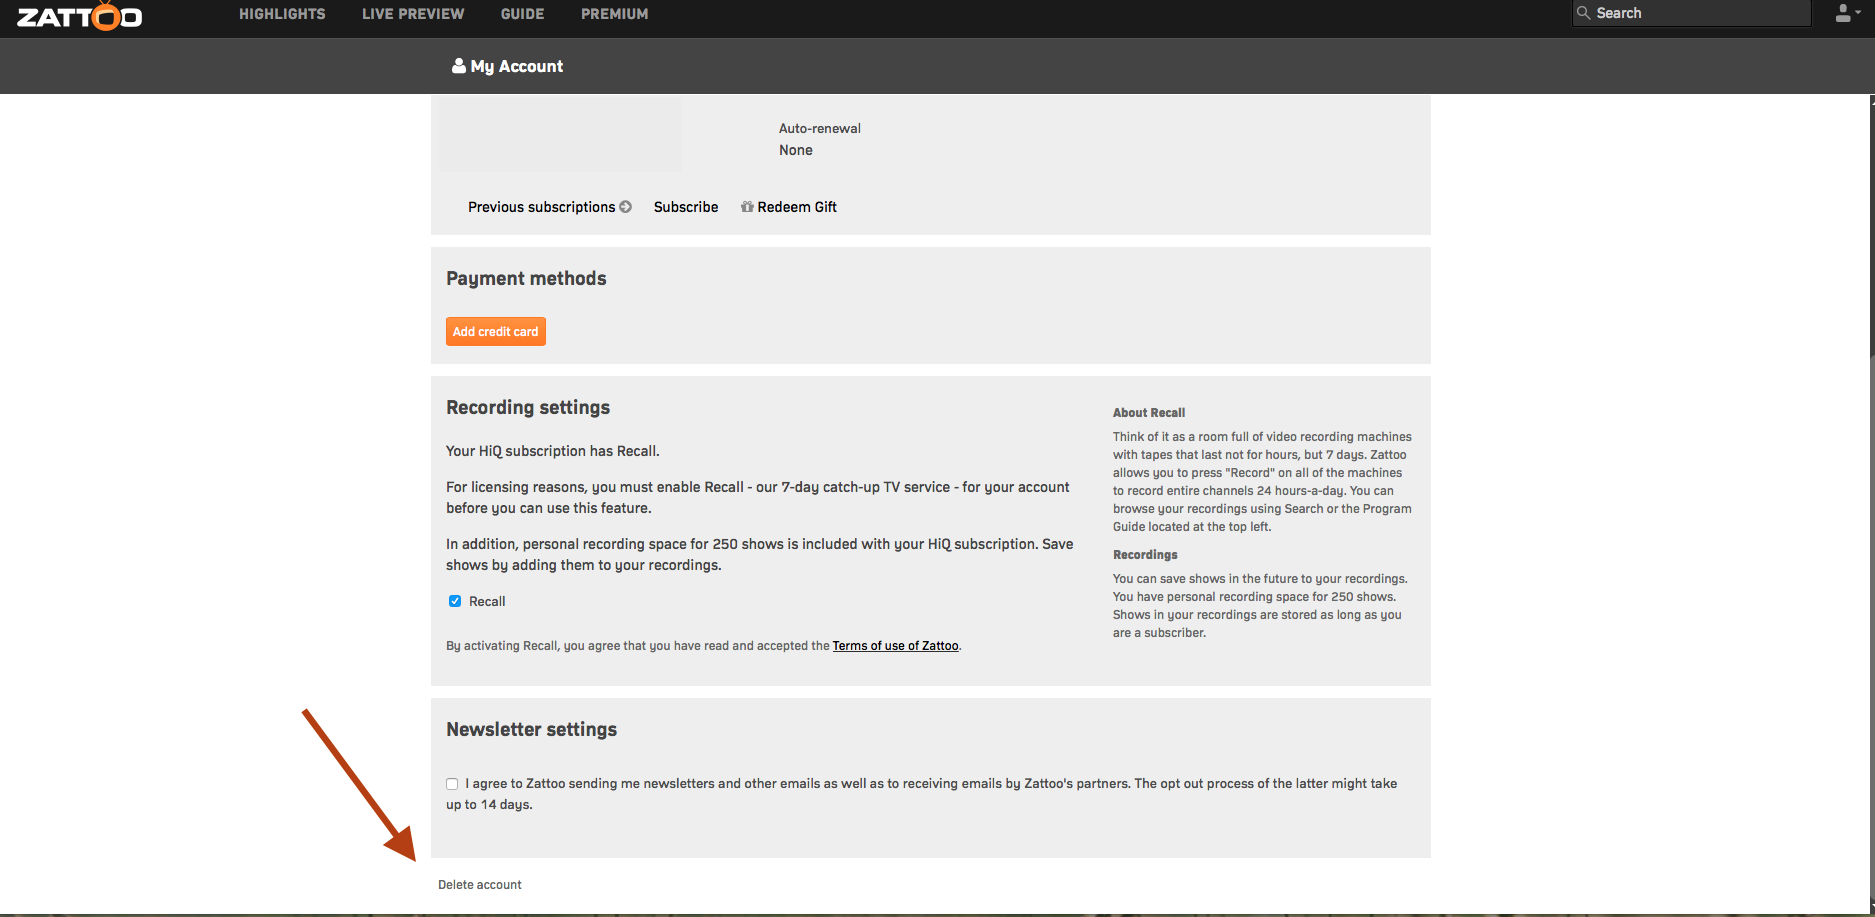Viewport: 1875px width, 917px height.
Task: Open the Highlights menu item
Action: coord(282,14)
